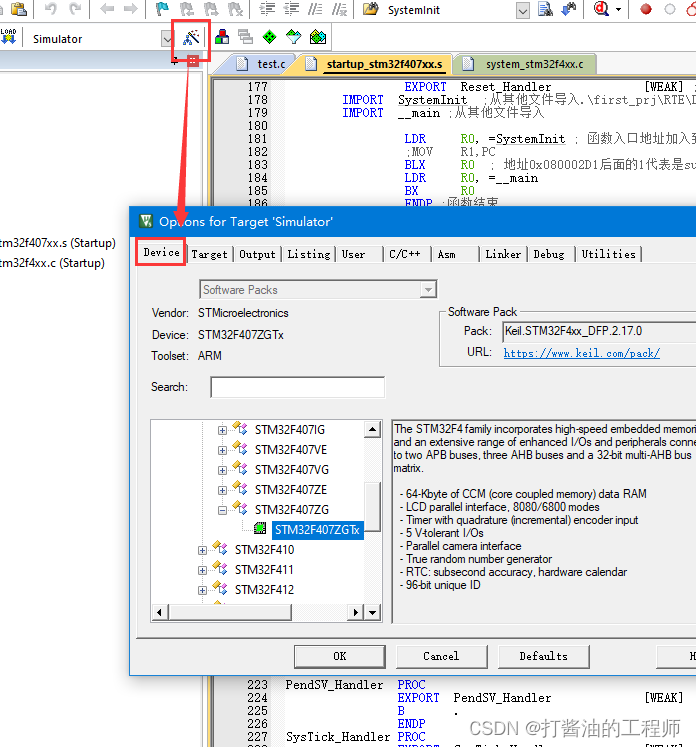Viewport: 696px width, 747px height.
Task: Clear all bookmarks icon
Action: pyautogui.click(x=235, y=9)
